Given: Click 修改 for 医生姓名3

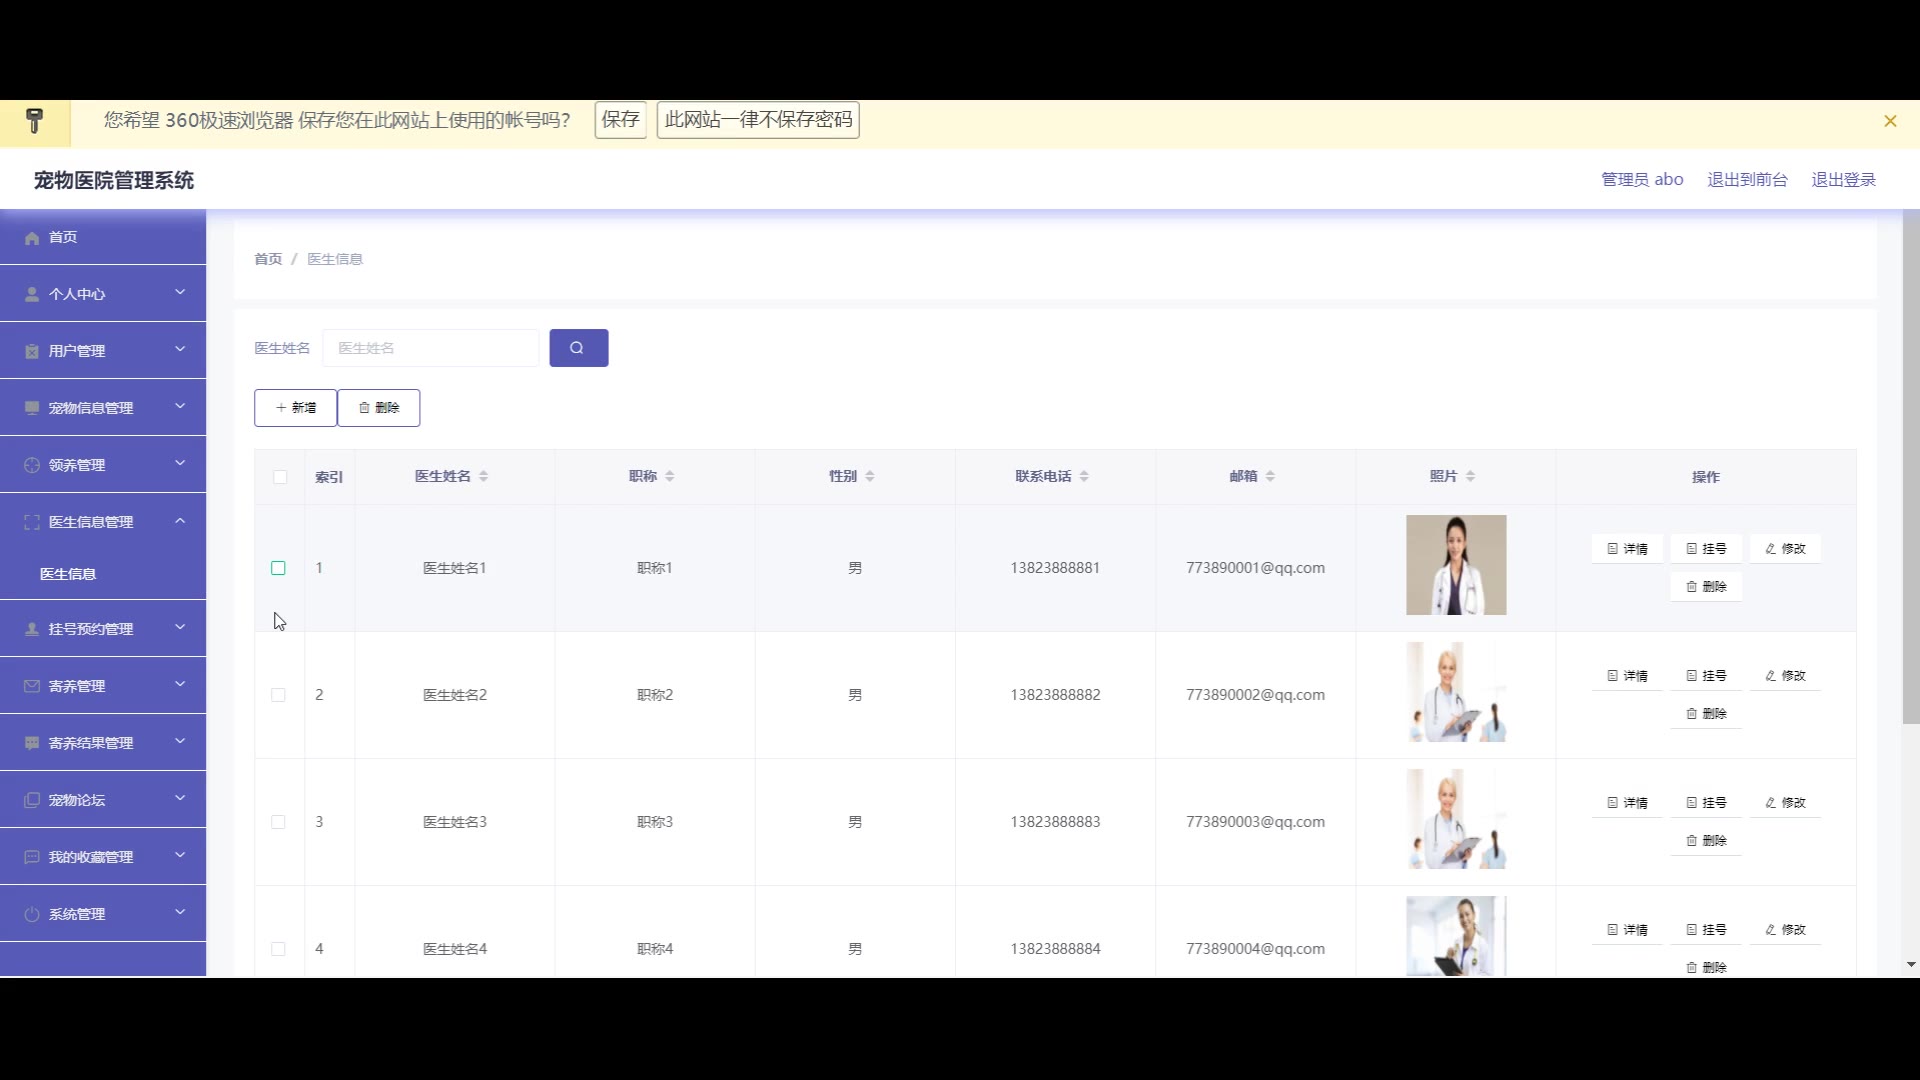Looking at the screenshot, I should (x=1785, y=803).
